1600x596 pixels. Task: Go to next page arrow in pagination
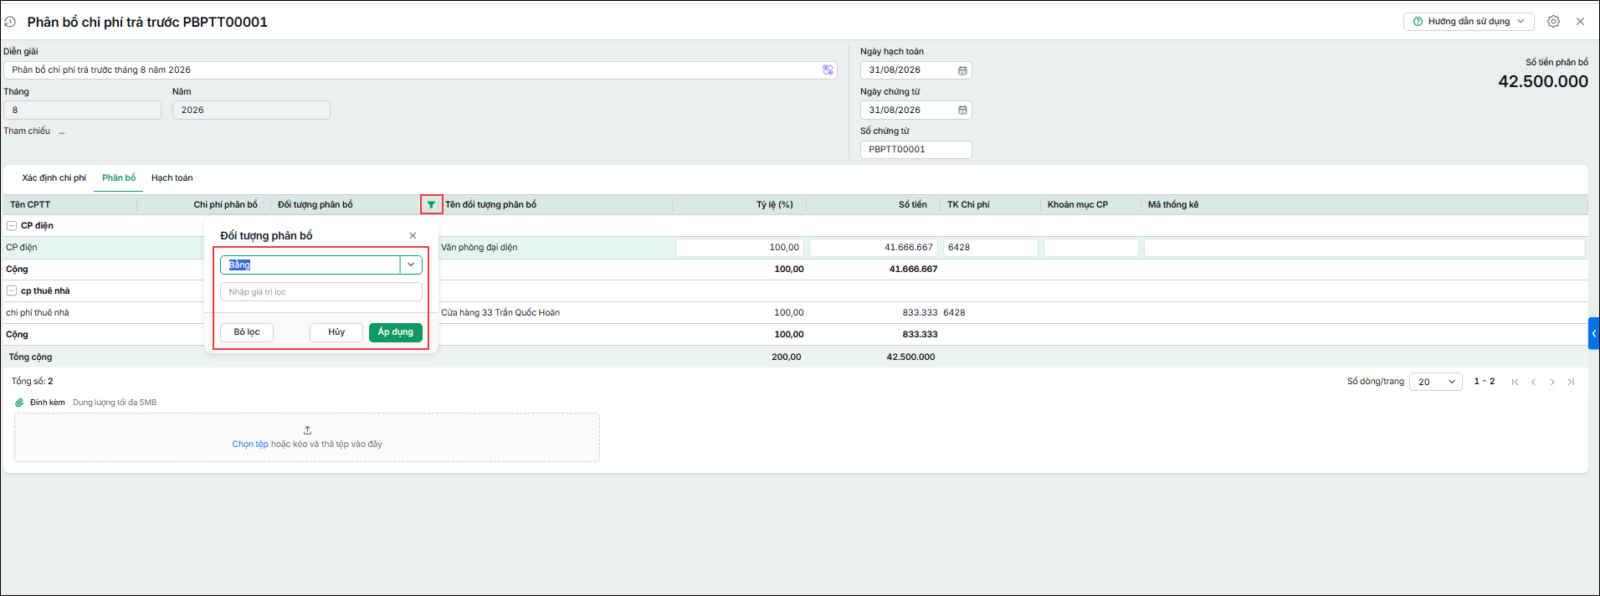pyautogui.click(x=1552, y=382)
